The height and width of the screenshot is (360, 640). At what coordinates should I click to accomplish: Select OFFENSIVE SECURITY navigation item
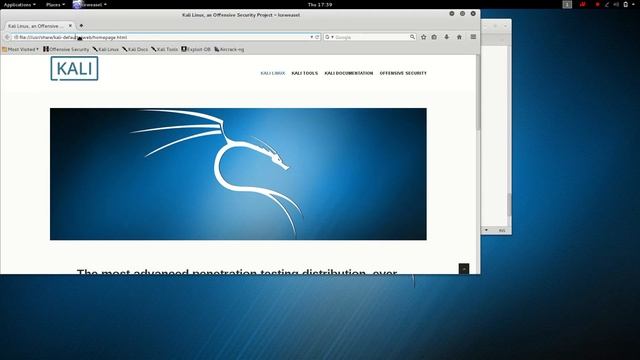403,73
